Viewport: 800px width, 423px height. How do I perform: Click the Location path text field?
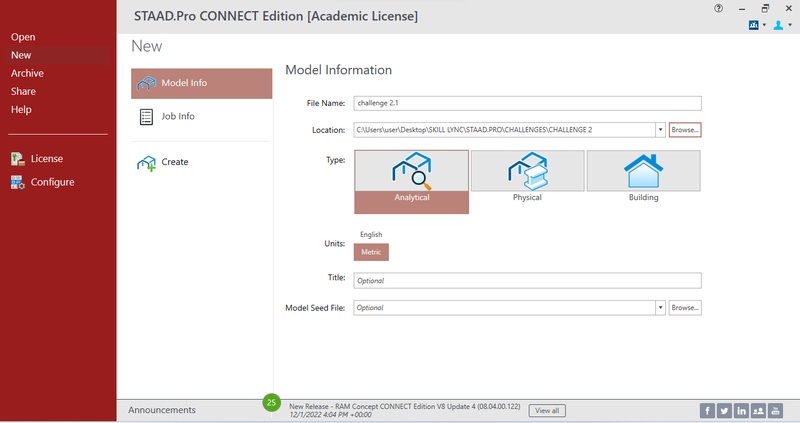click(505, 130)
